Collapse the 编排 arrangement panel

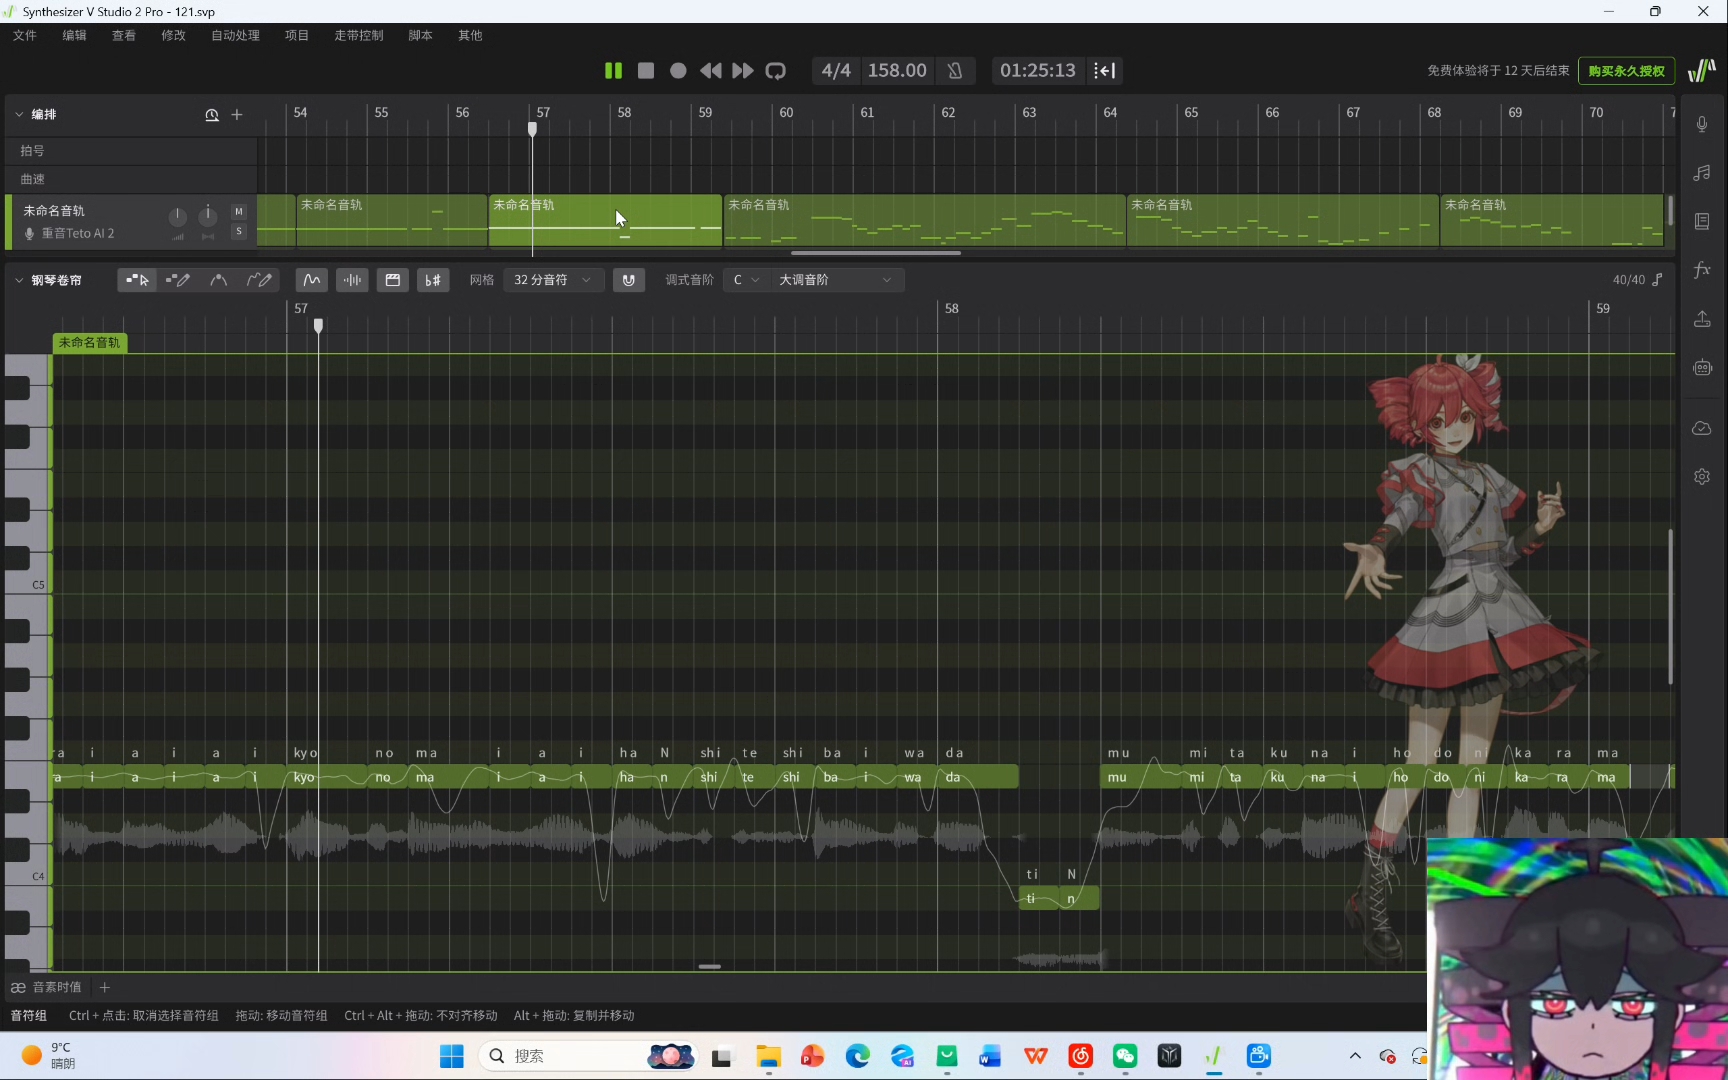[x=19, y=114]
